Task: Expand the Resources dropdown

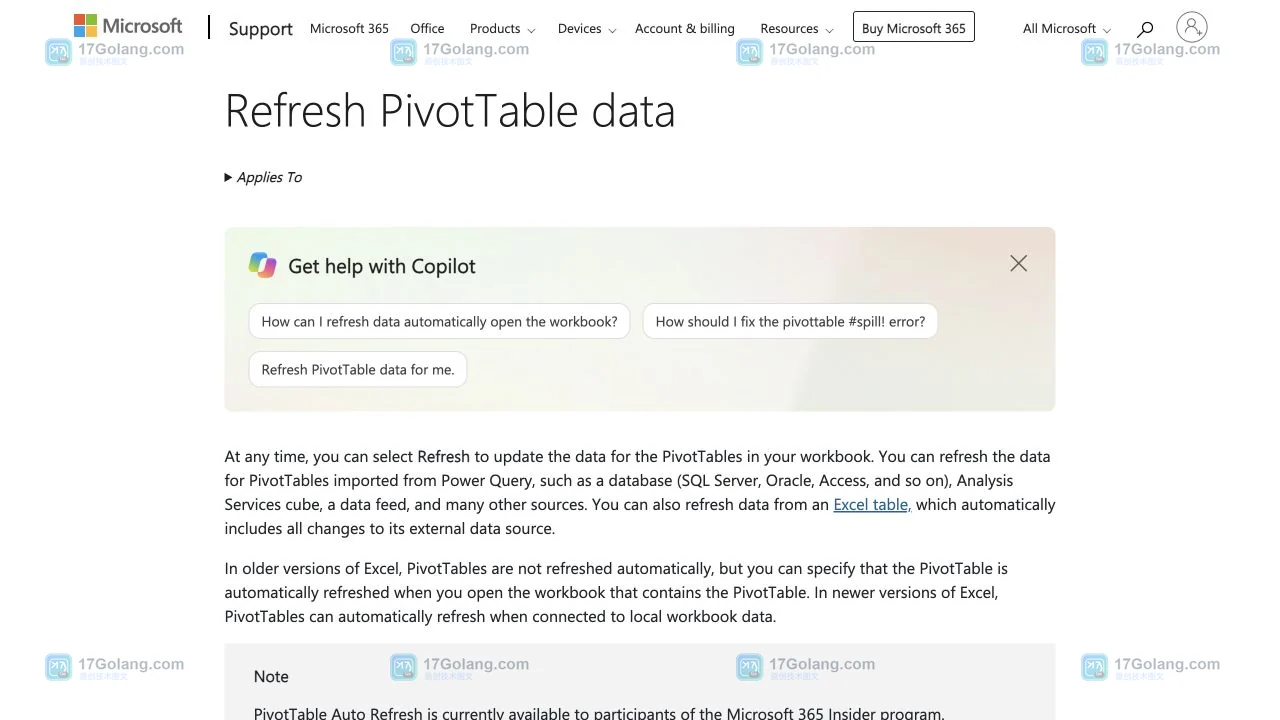Action: [x=796, y=28]
